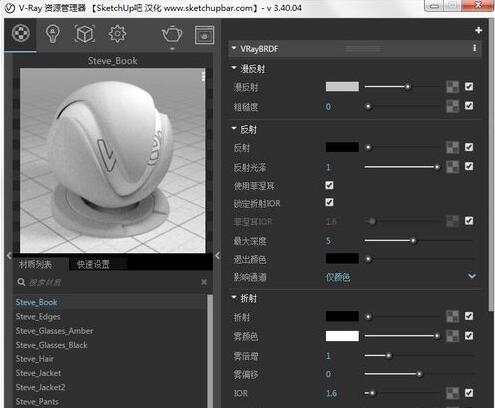Viewport: 495px width, 408px height.
Task: Click texture map slot for 反射
Action: coord(452,147)
